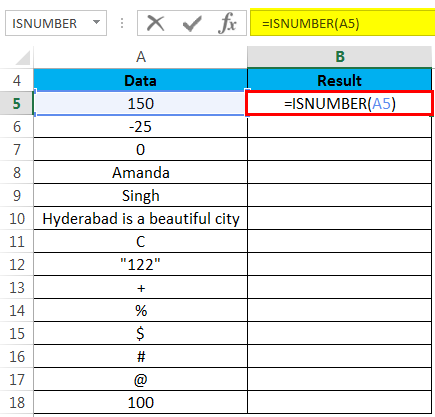Click cell containing Amanda

(x=141, y=172)
